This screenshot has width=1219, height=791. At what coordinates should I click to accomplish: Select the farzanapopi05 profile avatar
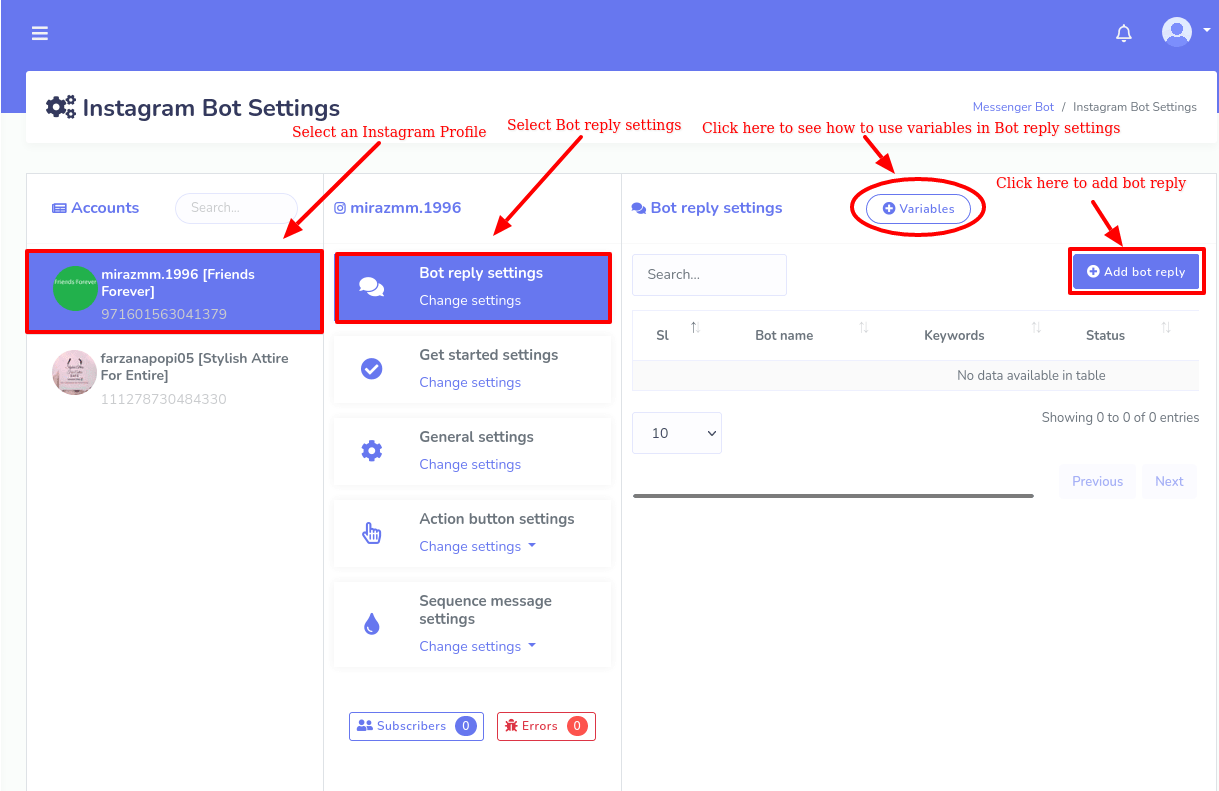(x=75, y=373)
